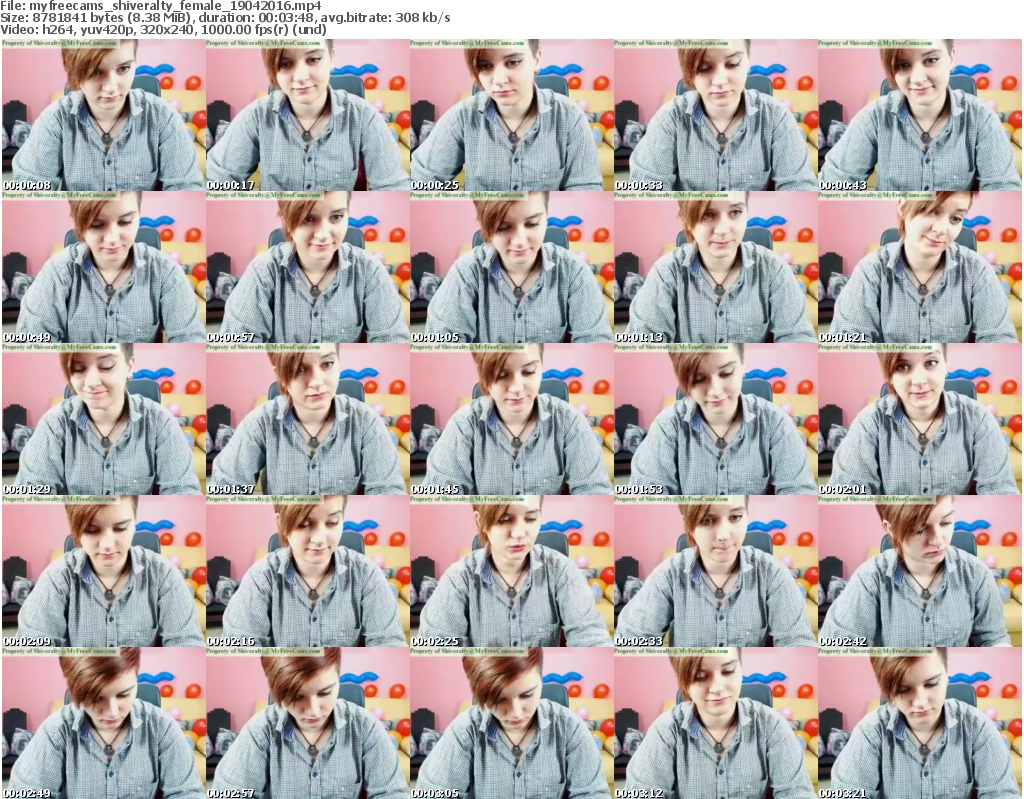This screenshot has width=1024, height=799.
Task: Select the frame stamped 00:01:13
Action: click(x=715, y=268)
